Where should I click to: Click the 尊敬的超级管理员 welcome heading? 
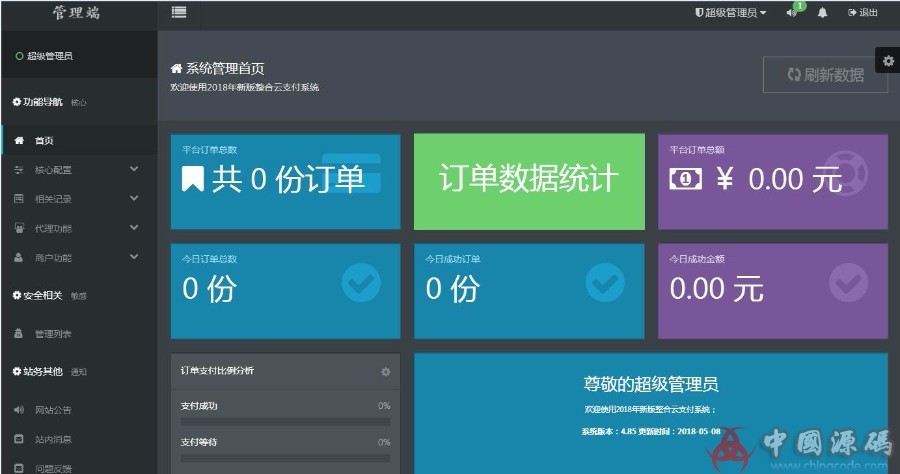[651, 384]
